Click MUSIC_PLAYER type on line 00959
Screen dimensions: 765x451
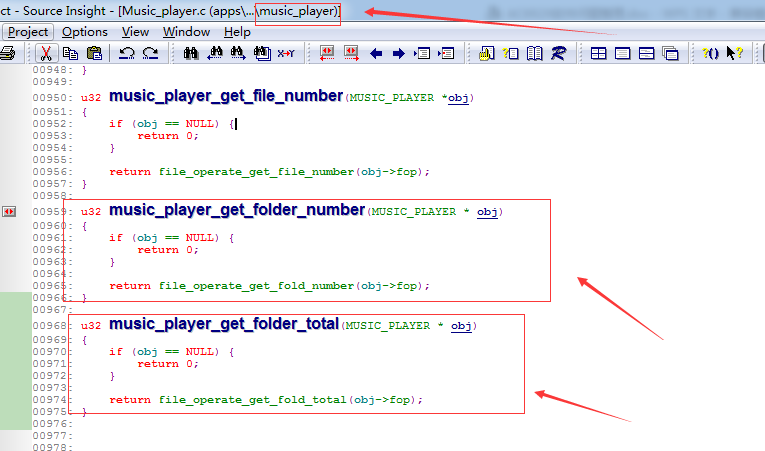(414, 212)
